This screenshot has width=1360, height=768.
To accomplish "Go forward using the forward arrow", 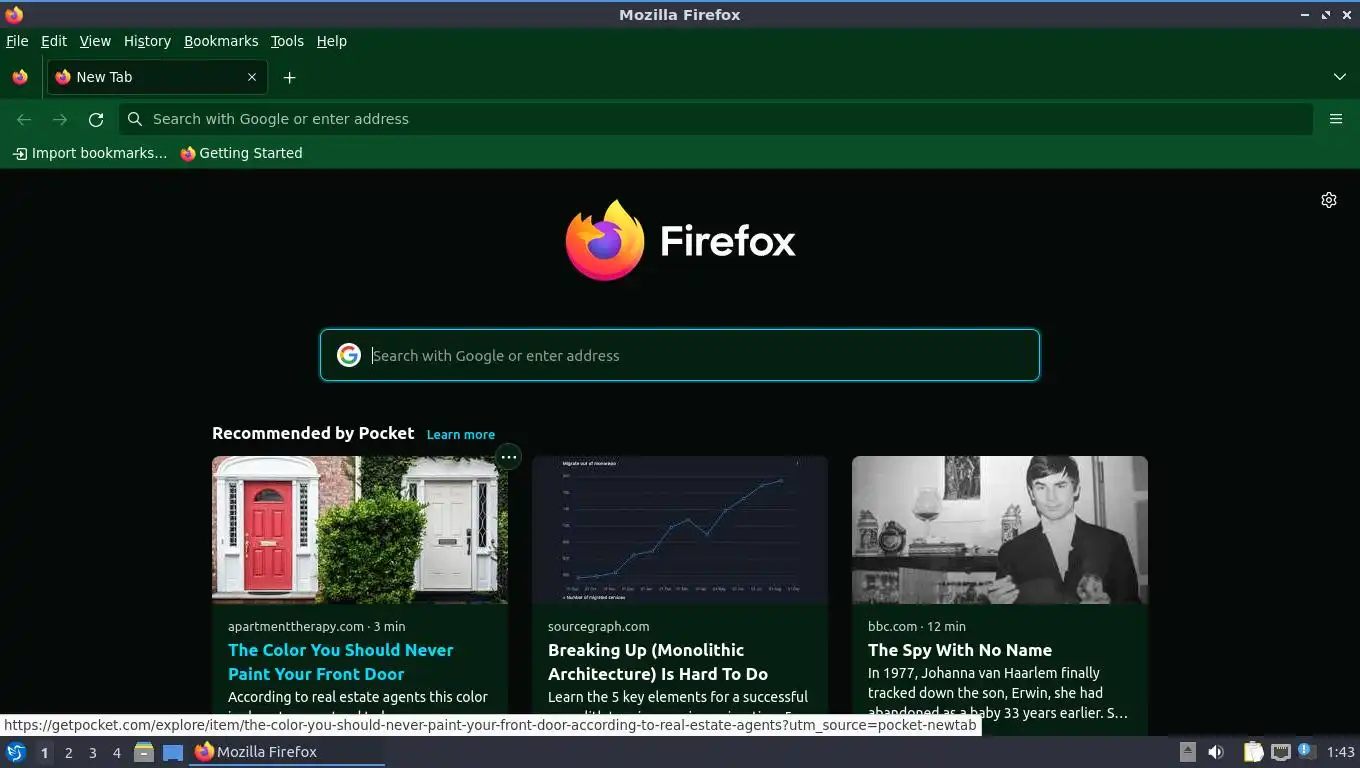I will coord(60,119).
